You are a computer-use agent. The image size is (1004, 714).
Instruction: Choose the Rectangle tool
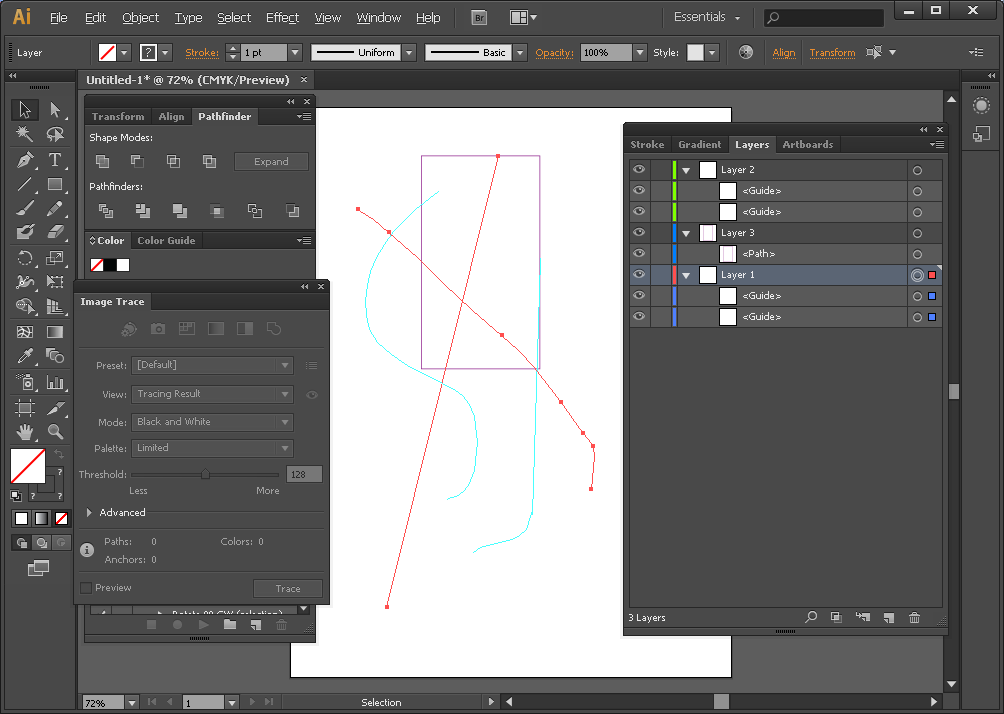[x=55, y=184]
